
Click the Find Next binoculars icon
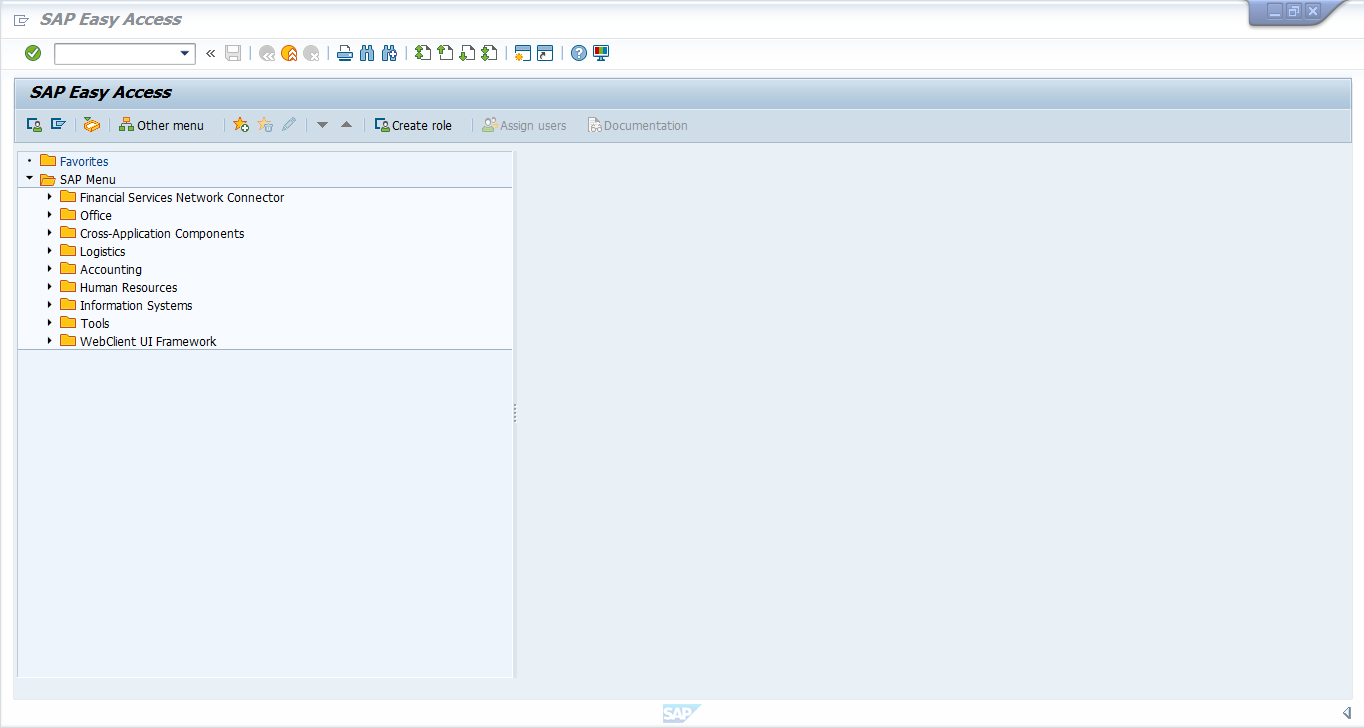389,53
